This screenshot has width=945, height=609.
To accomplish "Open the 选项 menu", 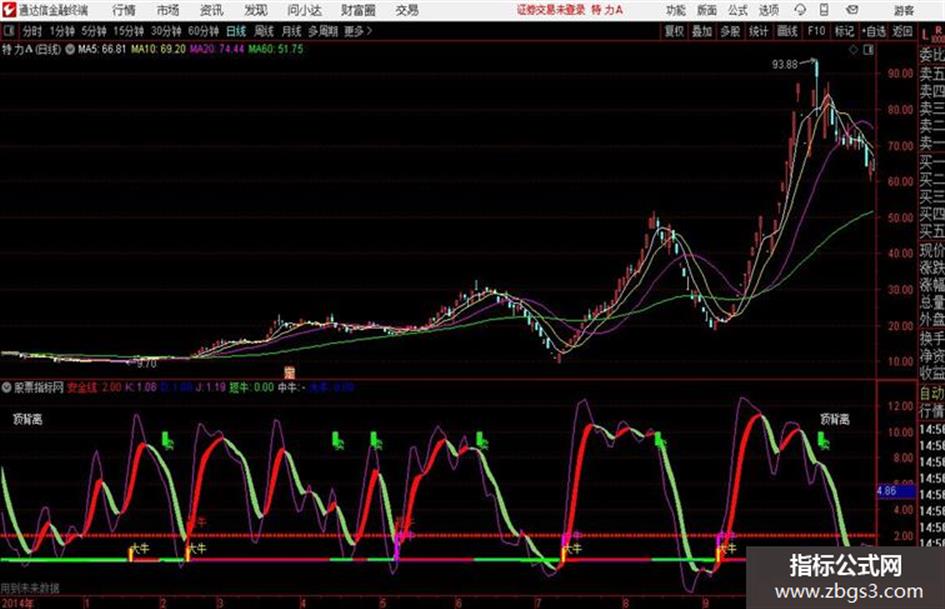I will (768, 10).
